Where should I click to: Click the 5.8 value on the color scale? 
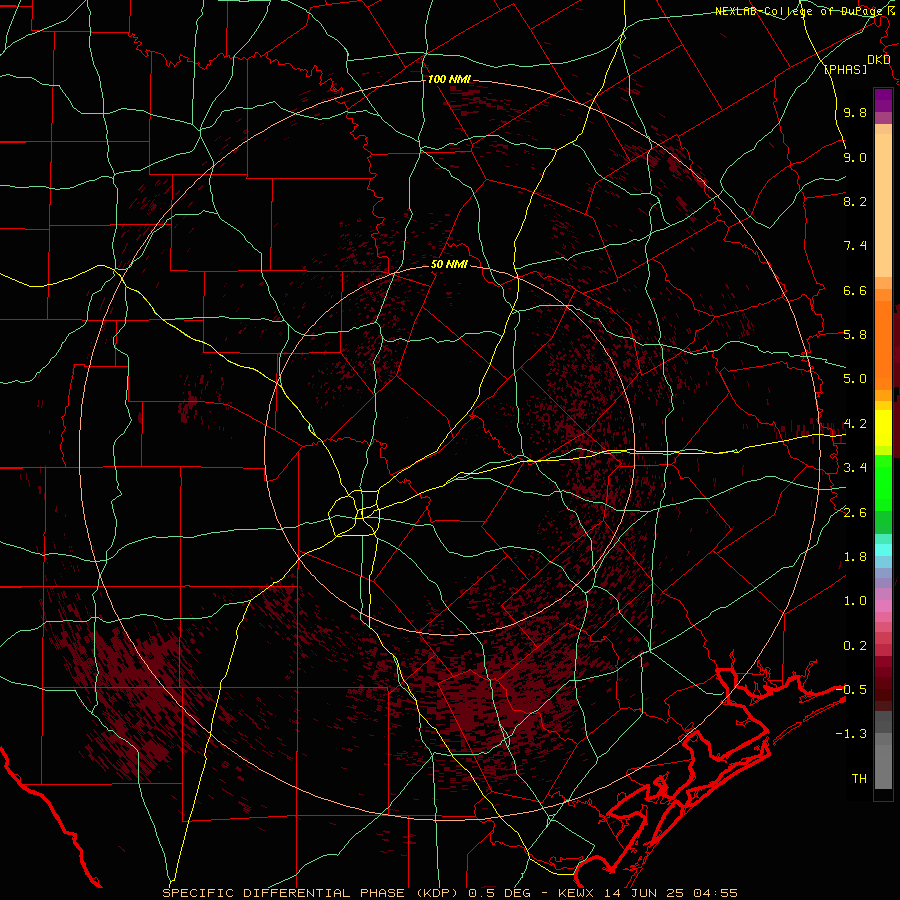pyautogui.click(x=855, y=335)
